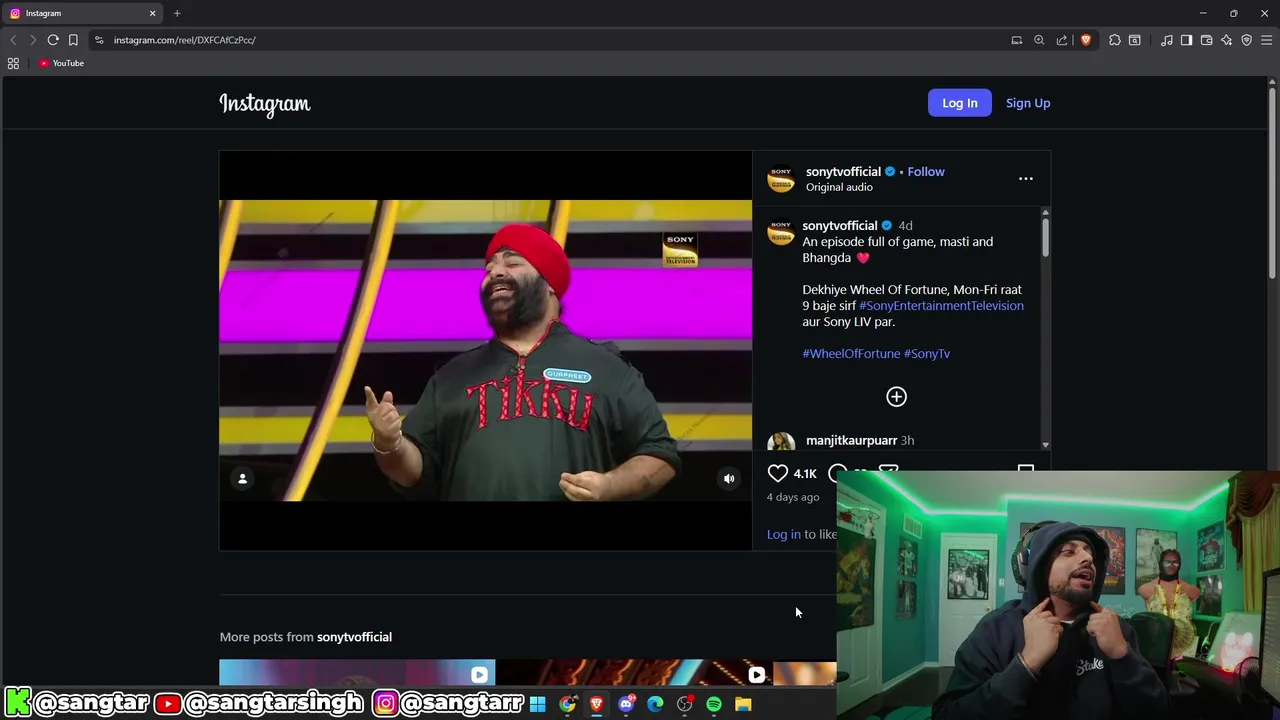This screenshot has height=720, width=1280.
Task: Open Brave VPN shield icon
Action: [1247, 40]
